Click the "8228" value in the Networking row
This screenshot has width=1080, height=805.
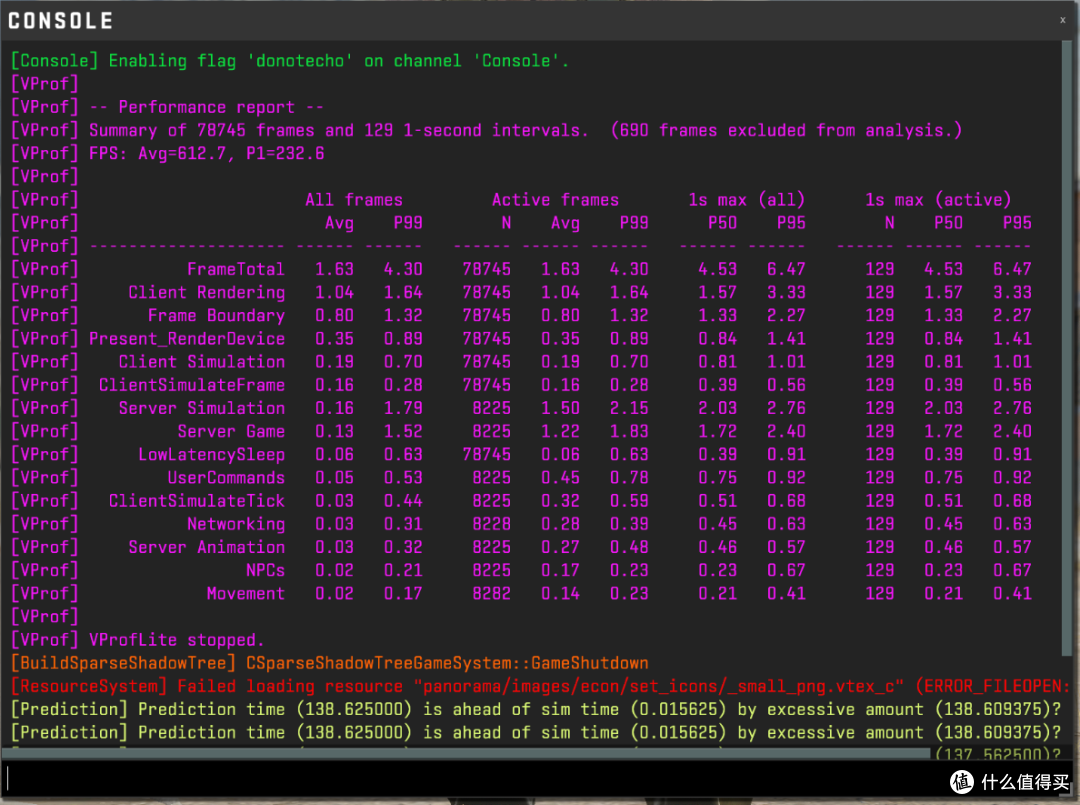(x=491, y=524)
